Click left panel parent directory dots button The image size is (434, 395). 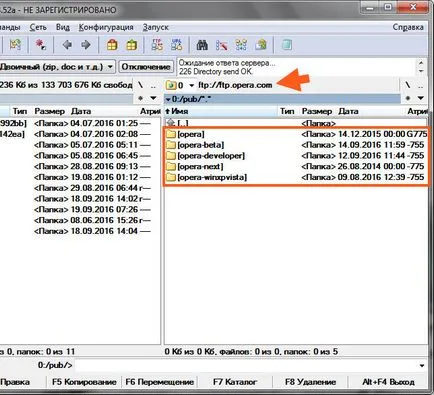[153, 85]
